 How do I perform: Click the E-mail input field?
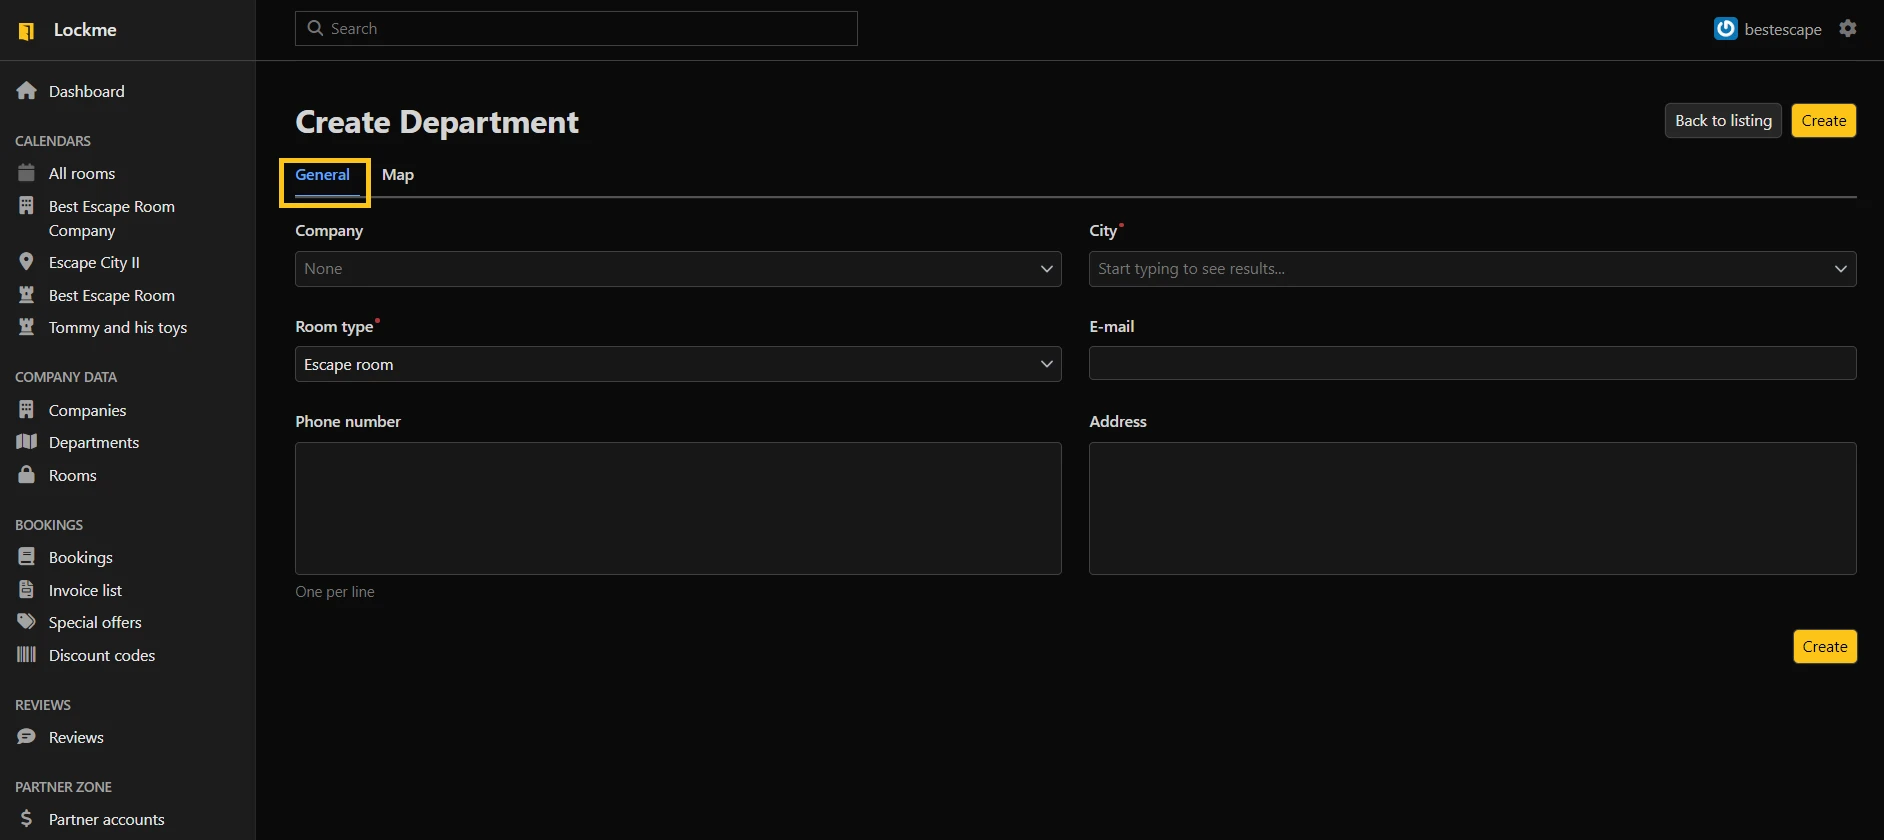(1471, 363)
